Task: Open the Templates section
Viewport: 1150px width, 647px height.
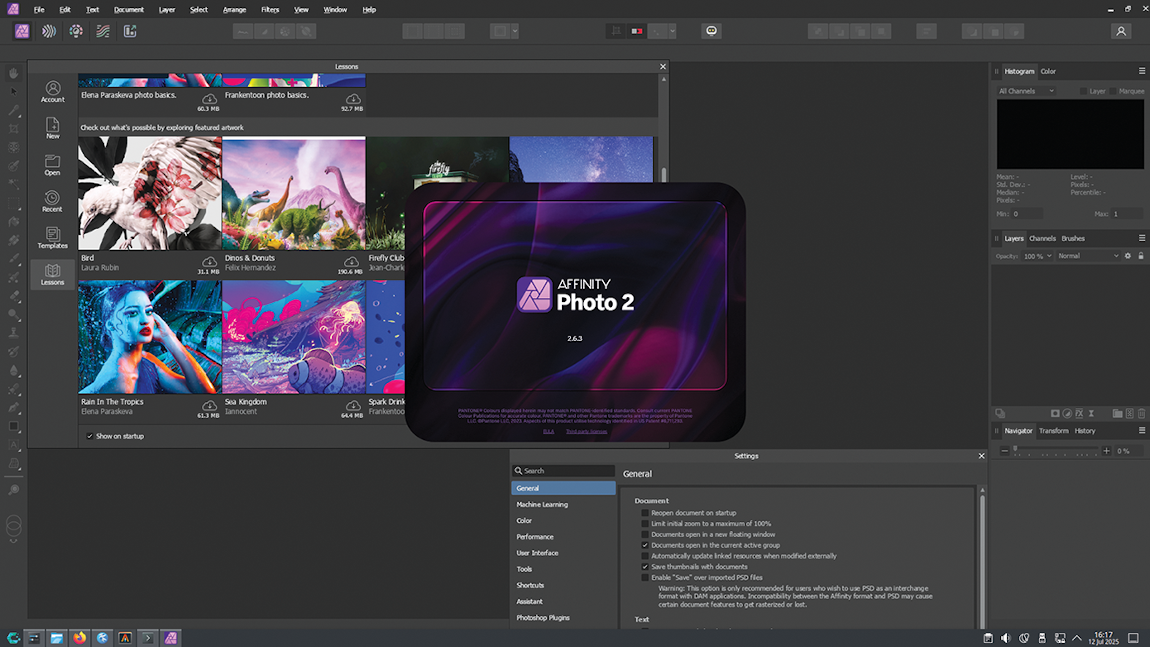Action: (52, 237)
